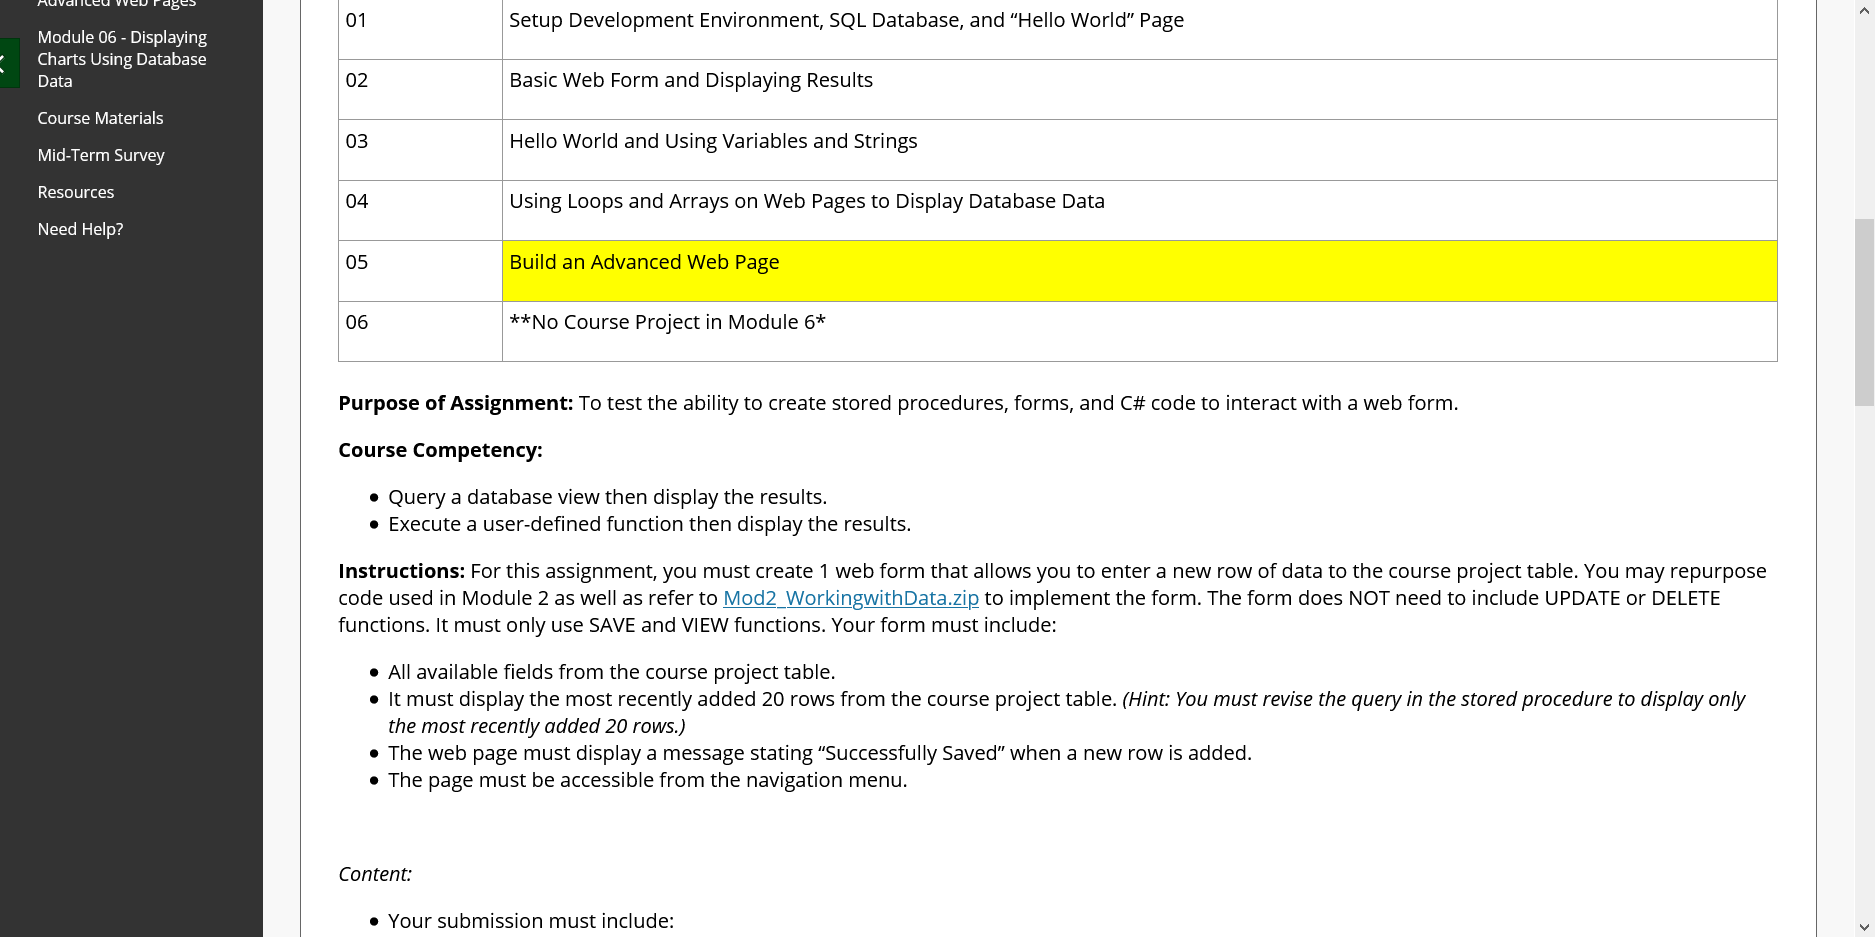Select Course Materials in the sidebar

tap(100, 117)
